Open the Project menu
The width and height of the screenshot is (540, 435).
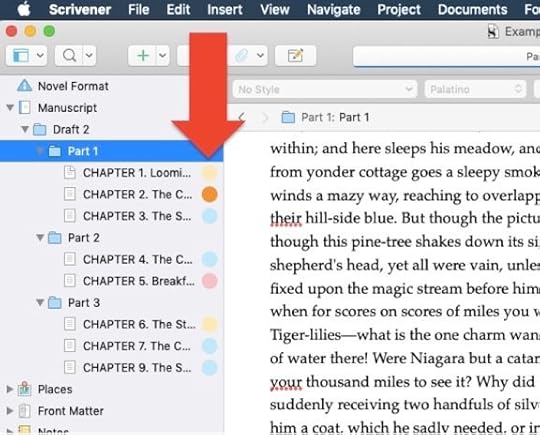coord(399,9)
